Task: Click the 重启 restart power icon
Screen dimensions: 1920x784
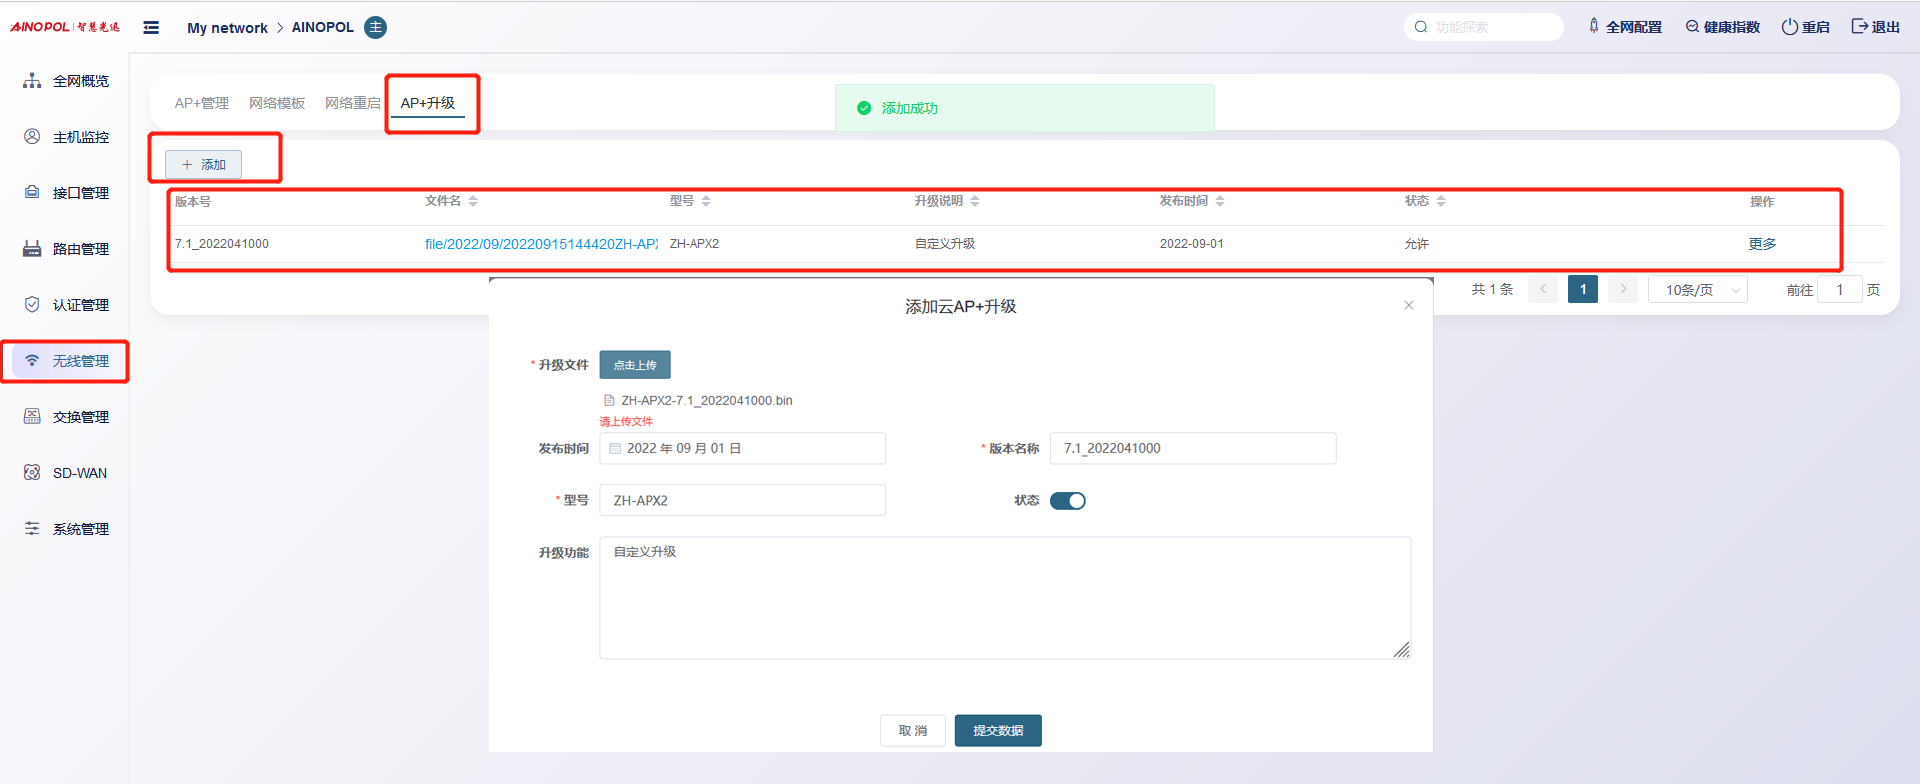Action: pyautogui.click(x=1790, y=27)
